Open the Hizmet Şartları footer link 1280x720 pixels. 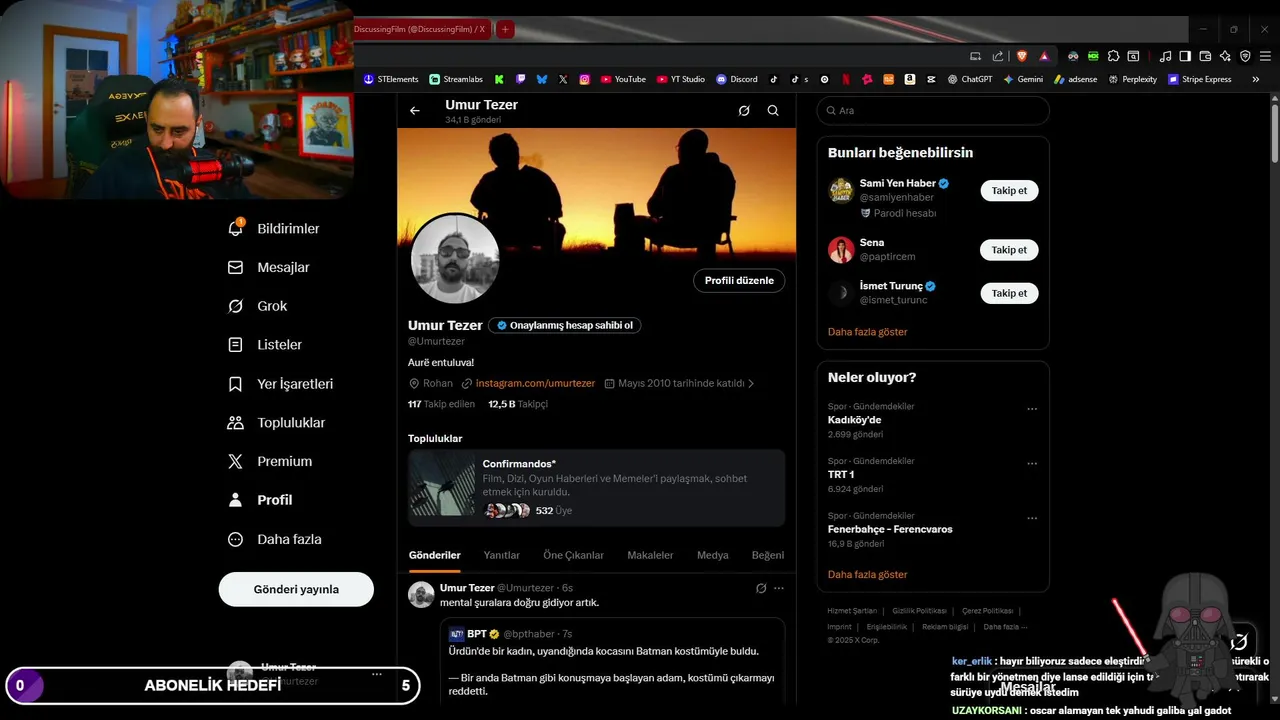click(852, 611)
